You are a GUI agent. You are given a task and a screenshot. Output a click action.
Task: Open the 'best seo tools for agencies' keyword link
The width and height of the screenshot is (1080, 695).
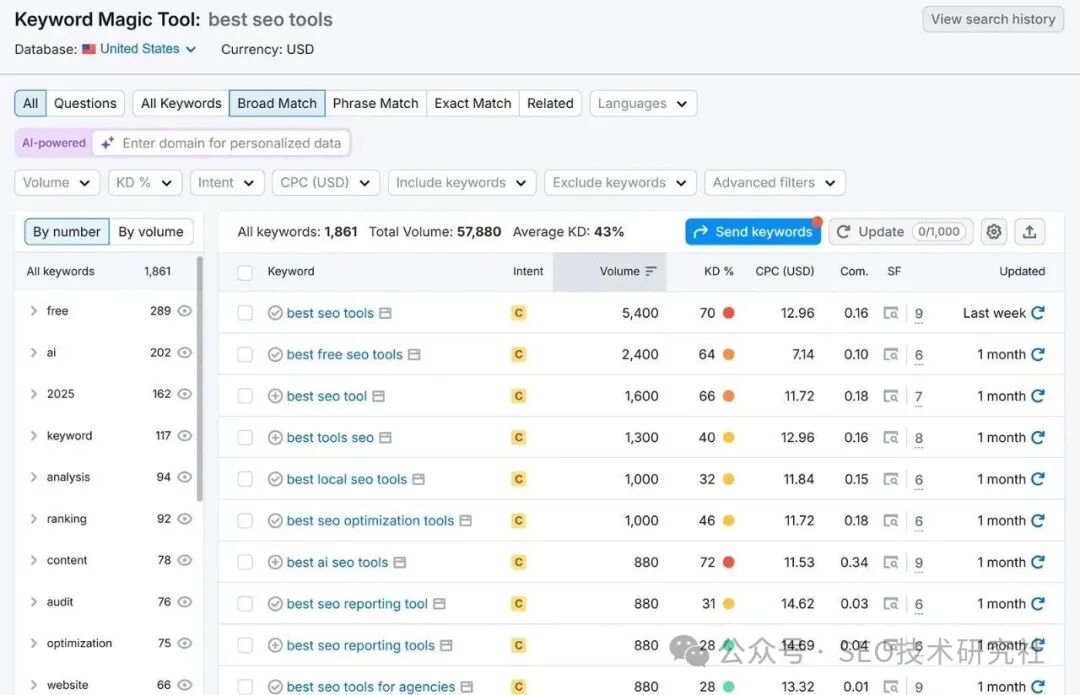tap(371, 687)
